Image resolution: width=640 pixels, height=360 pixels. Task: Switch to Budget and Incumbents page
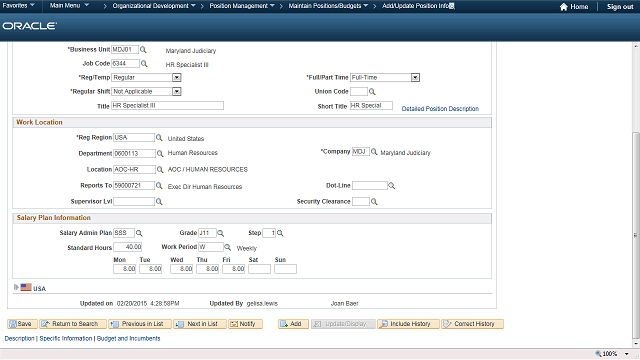coord(129,338)
